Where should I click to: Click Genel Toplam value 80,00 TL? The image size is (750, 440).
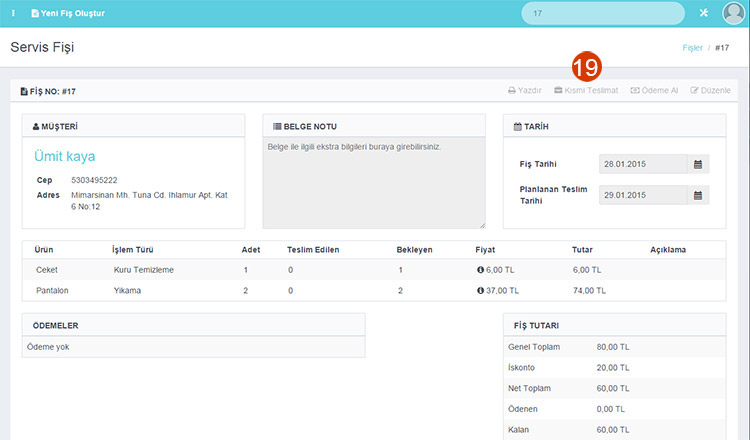pyautogui.click(x=613, y=347)
